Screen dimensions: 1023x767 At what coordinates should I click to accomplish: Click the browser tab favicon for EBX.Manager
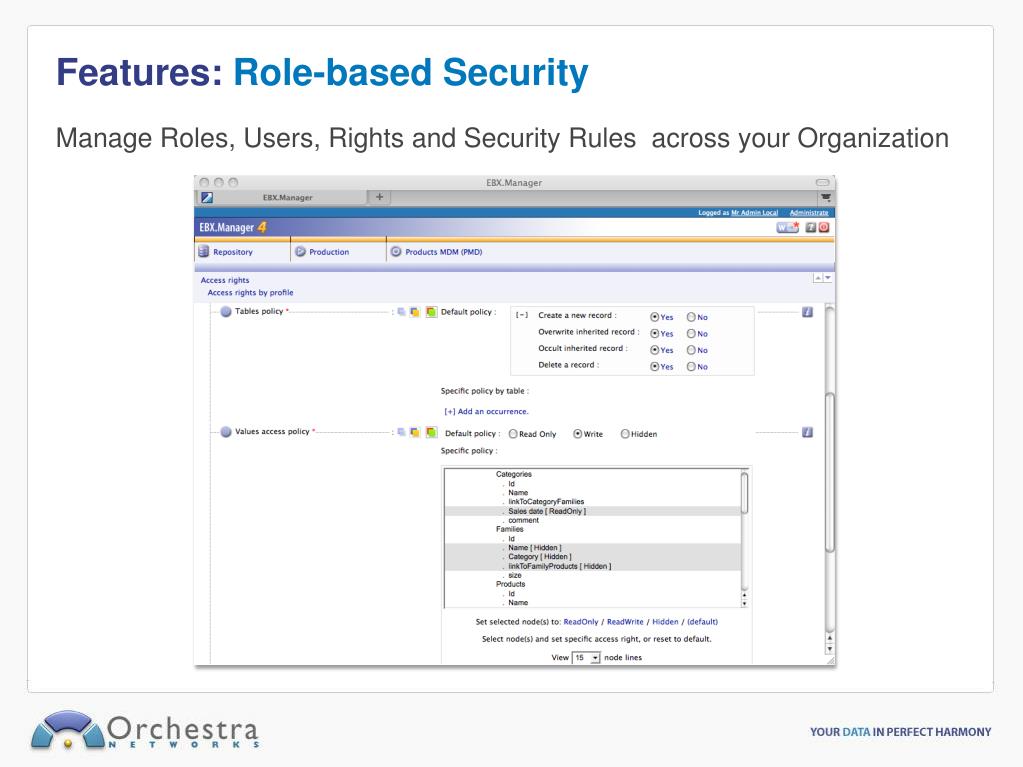[207, 197]
